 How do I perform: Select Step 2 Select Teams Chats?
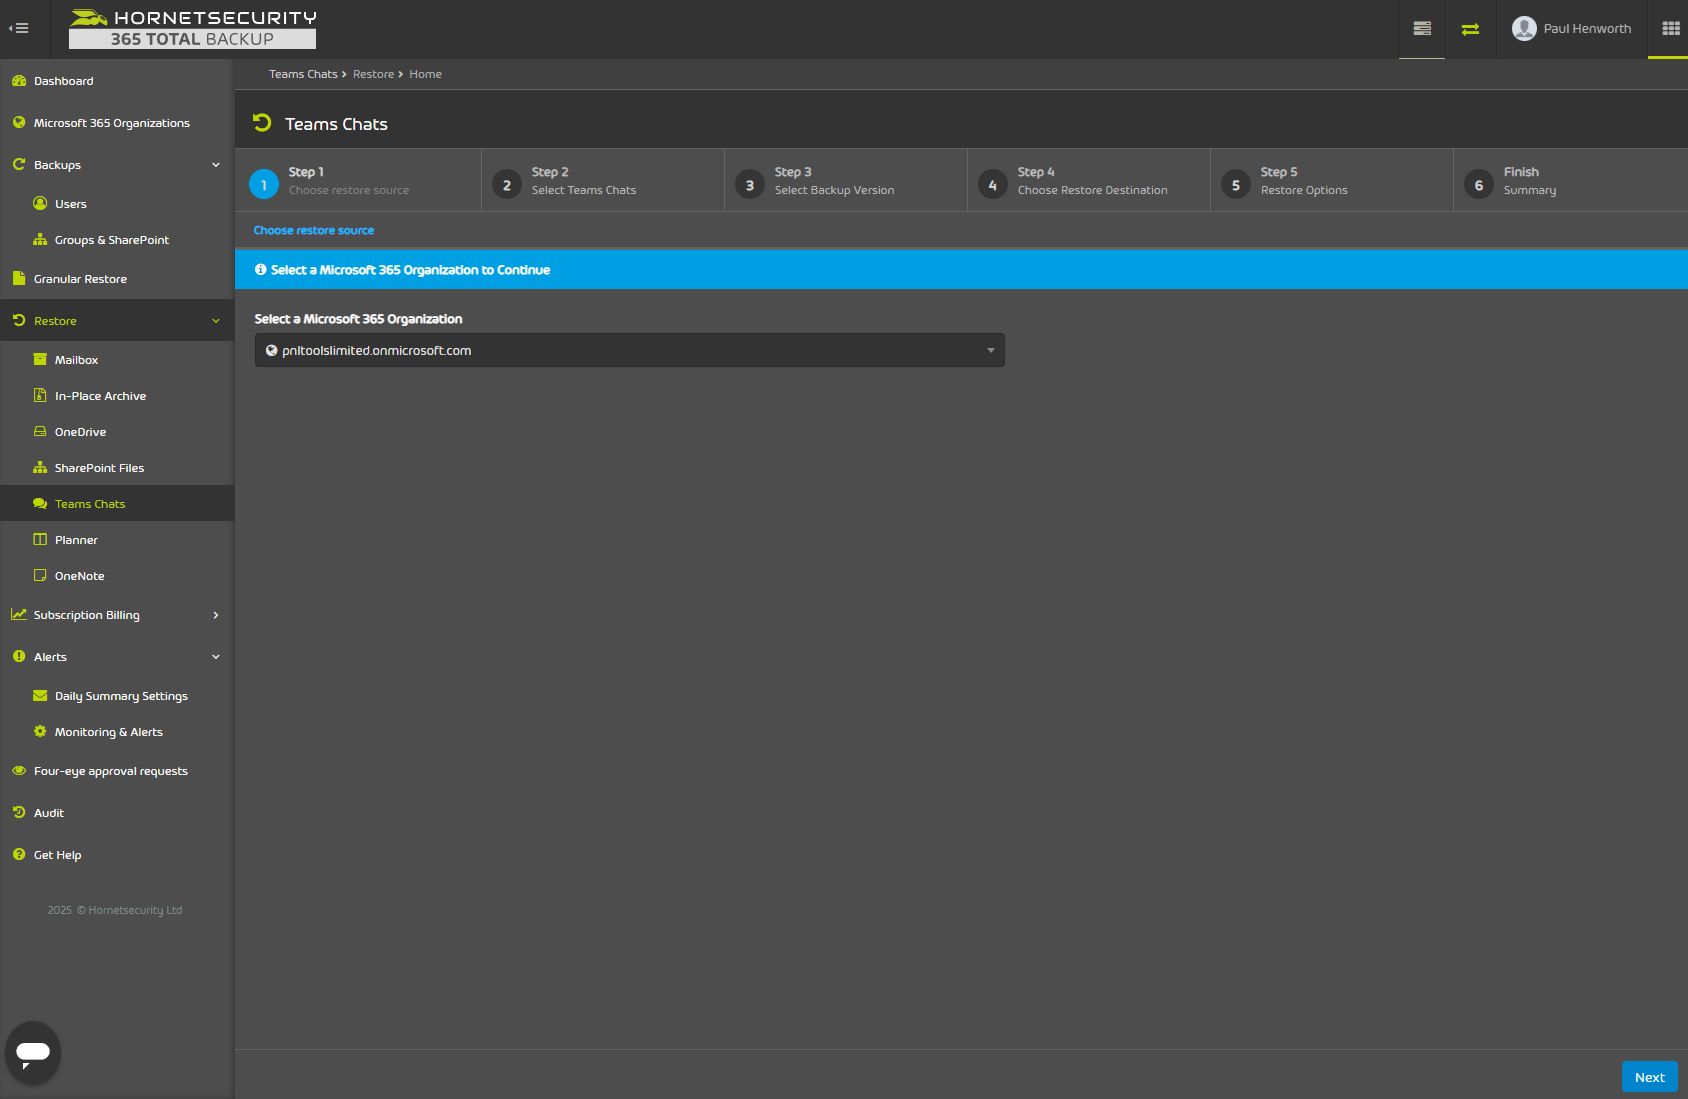coord(603,181)
